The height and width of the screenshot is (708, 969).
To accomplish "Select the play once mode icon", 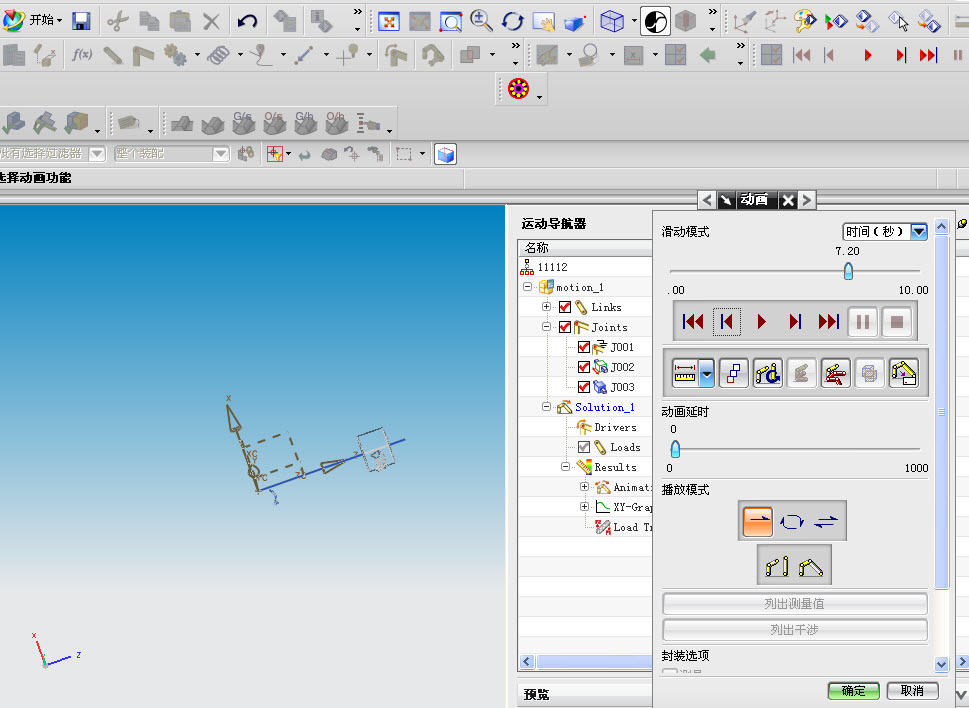I will [758, 521].
